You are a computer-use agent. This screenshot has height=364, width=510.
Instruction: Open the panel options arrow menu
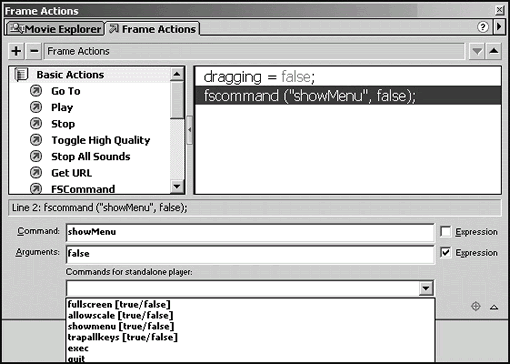[499, 26]
